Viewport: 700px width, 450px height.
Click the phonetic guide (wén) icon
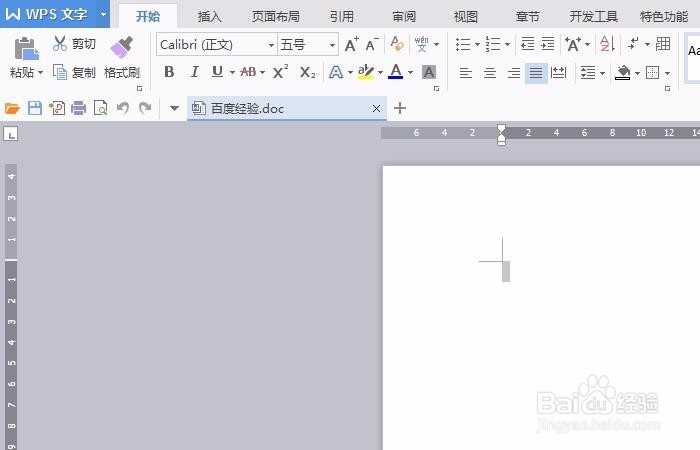pyautogui.click(x=421, y=44)
